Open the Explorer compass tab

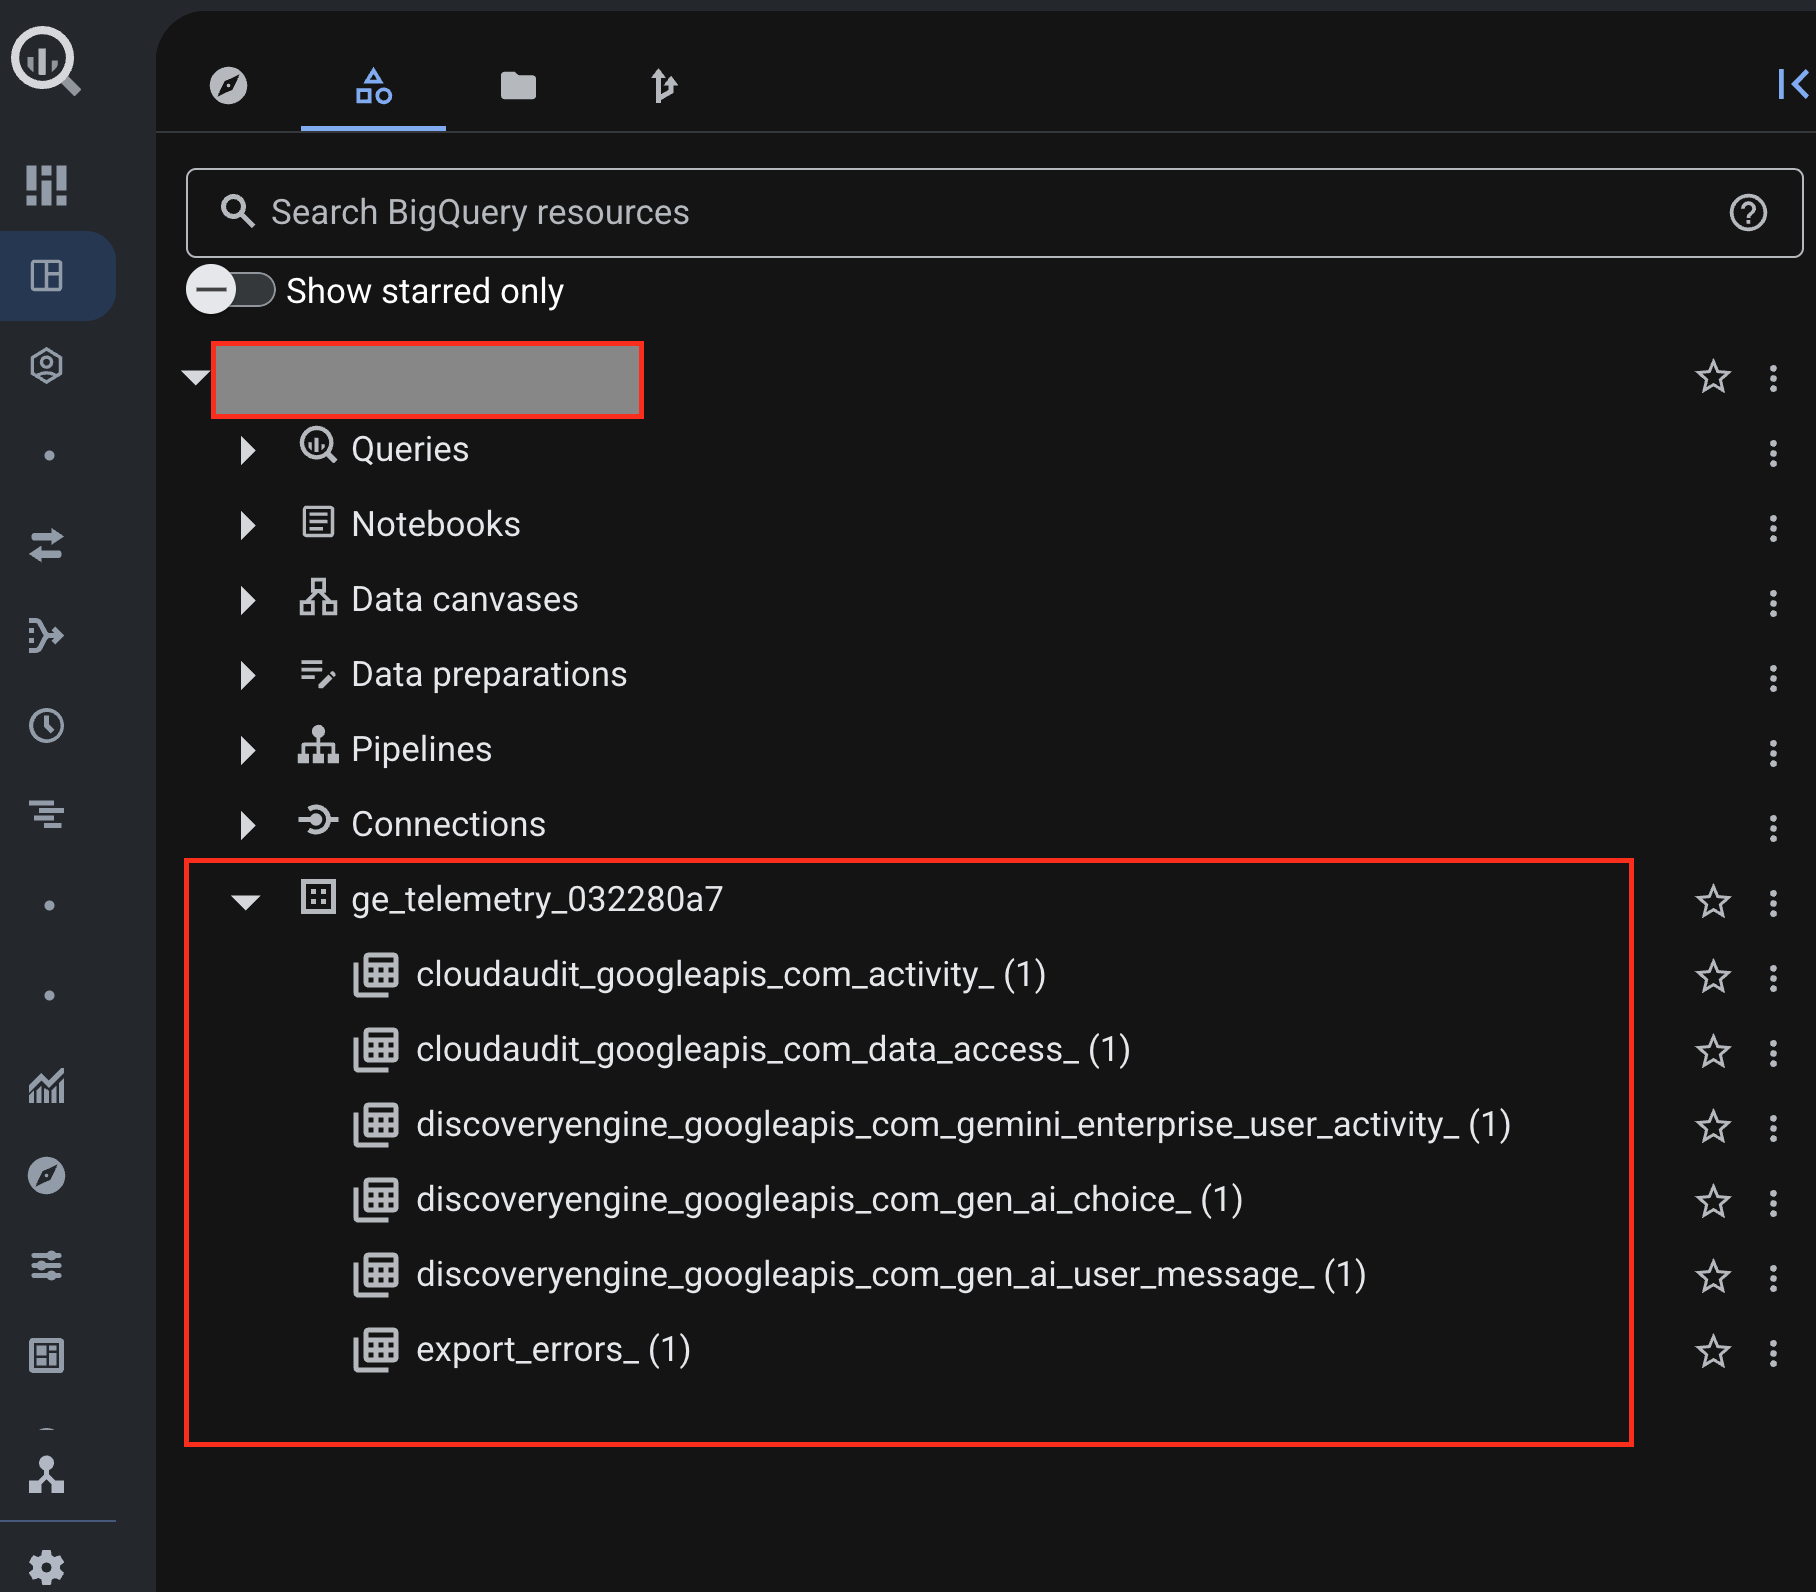(x=228, y=86)
